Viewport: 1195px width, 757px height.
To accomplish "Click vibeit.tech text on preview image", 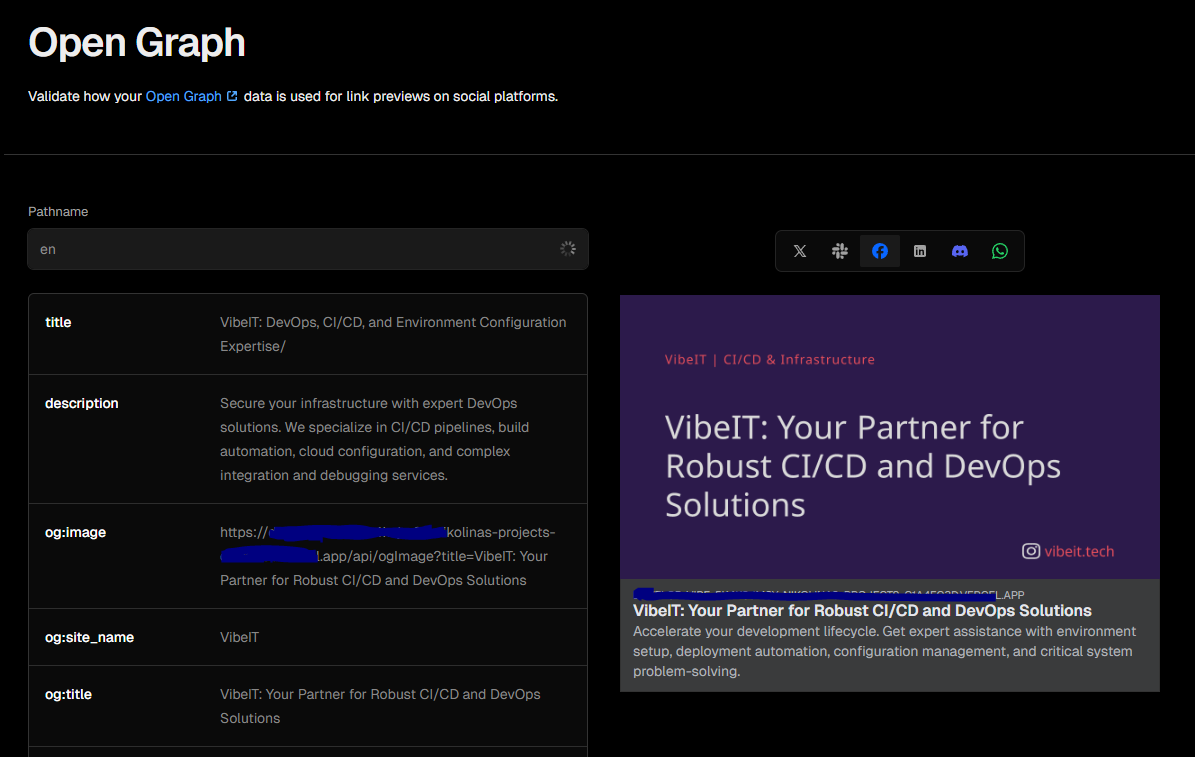I will tap(1079, 551).
